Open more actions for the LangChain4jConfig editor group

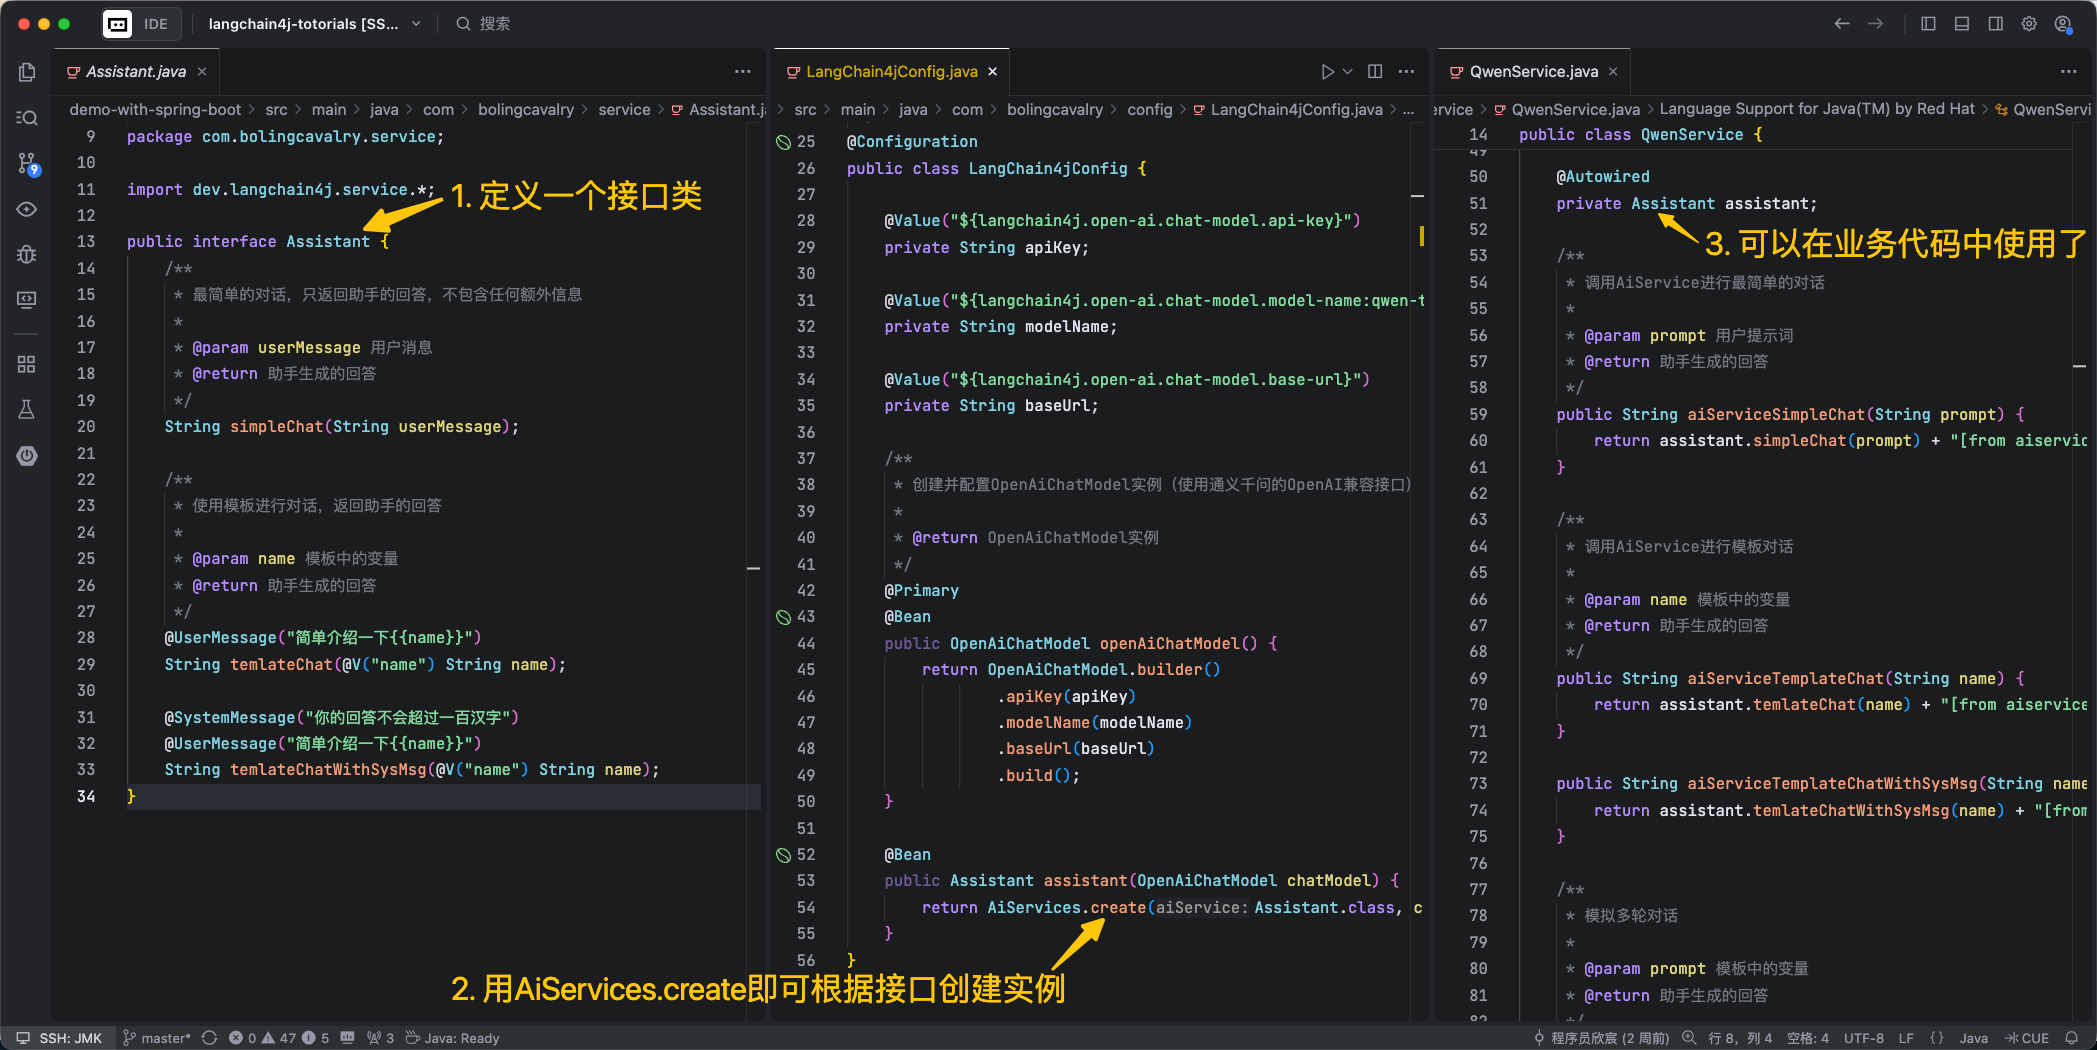pyautogui.click(x=1406, y=72)
